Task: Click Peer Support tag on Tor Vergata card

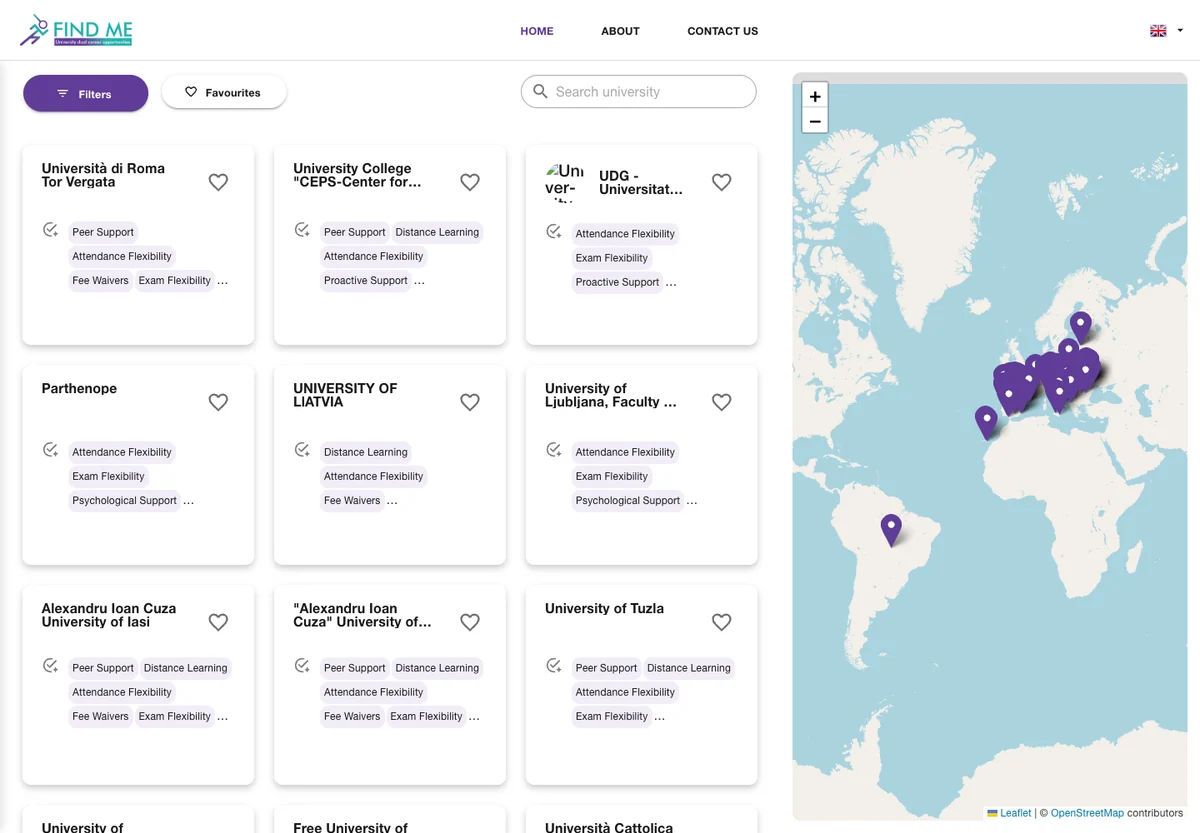Action: (x=103, y=232)
